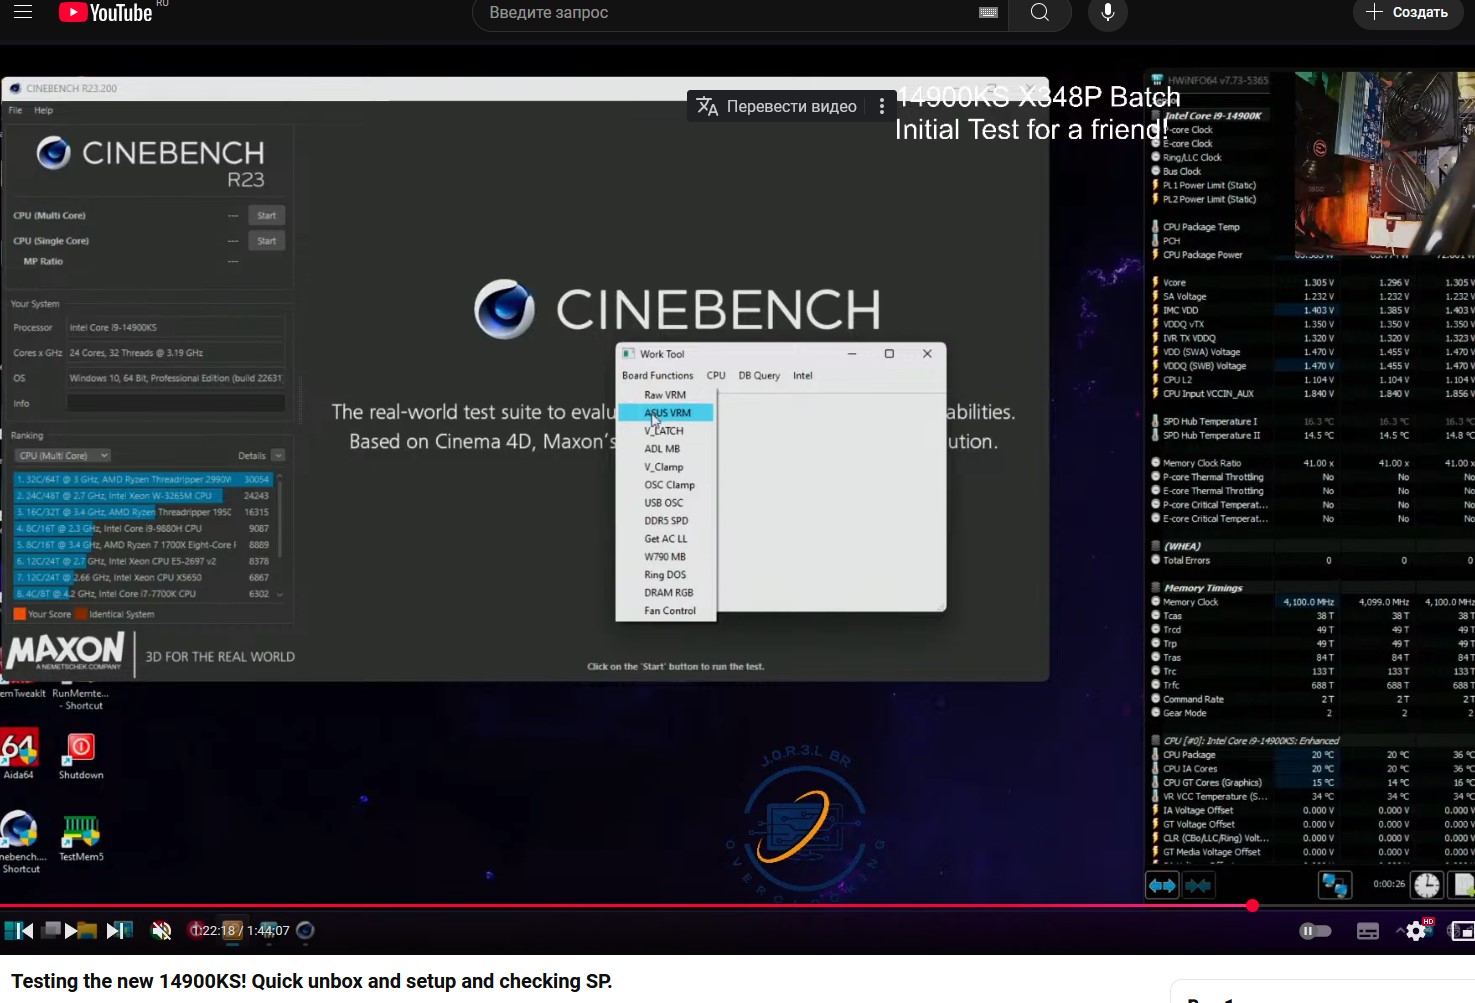Seek to a later point on the grey progress bar
Screen dimensions: 1475x1003
coord(1366,906)
